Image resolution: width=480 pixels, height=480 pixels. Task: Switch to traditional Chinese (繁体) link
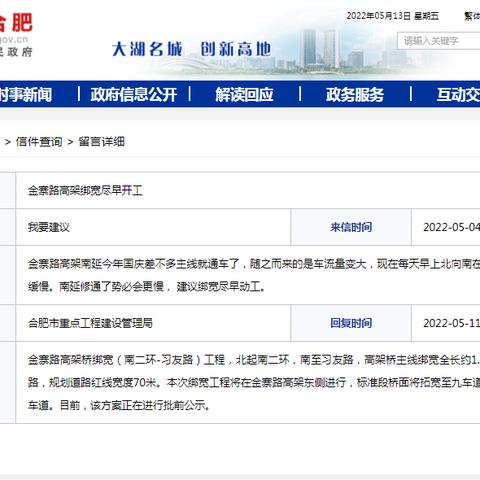click(472, 16)
